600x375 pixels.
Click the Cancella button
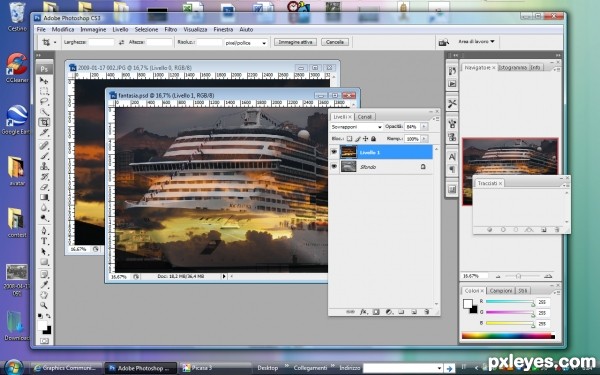335,42
